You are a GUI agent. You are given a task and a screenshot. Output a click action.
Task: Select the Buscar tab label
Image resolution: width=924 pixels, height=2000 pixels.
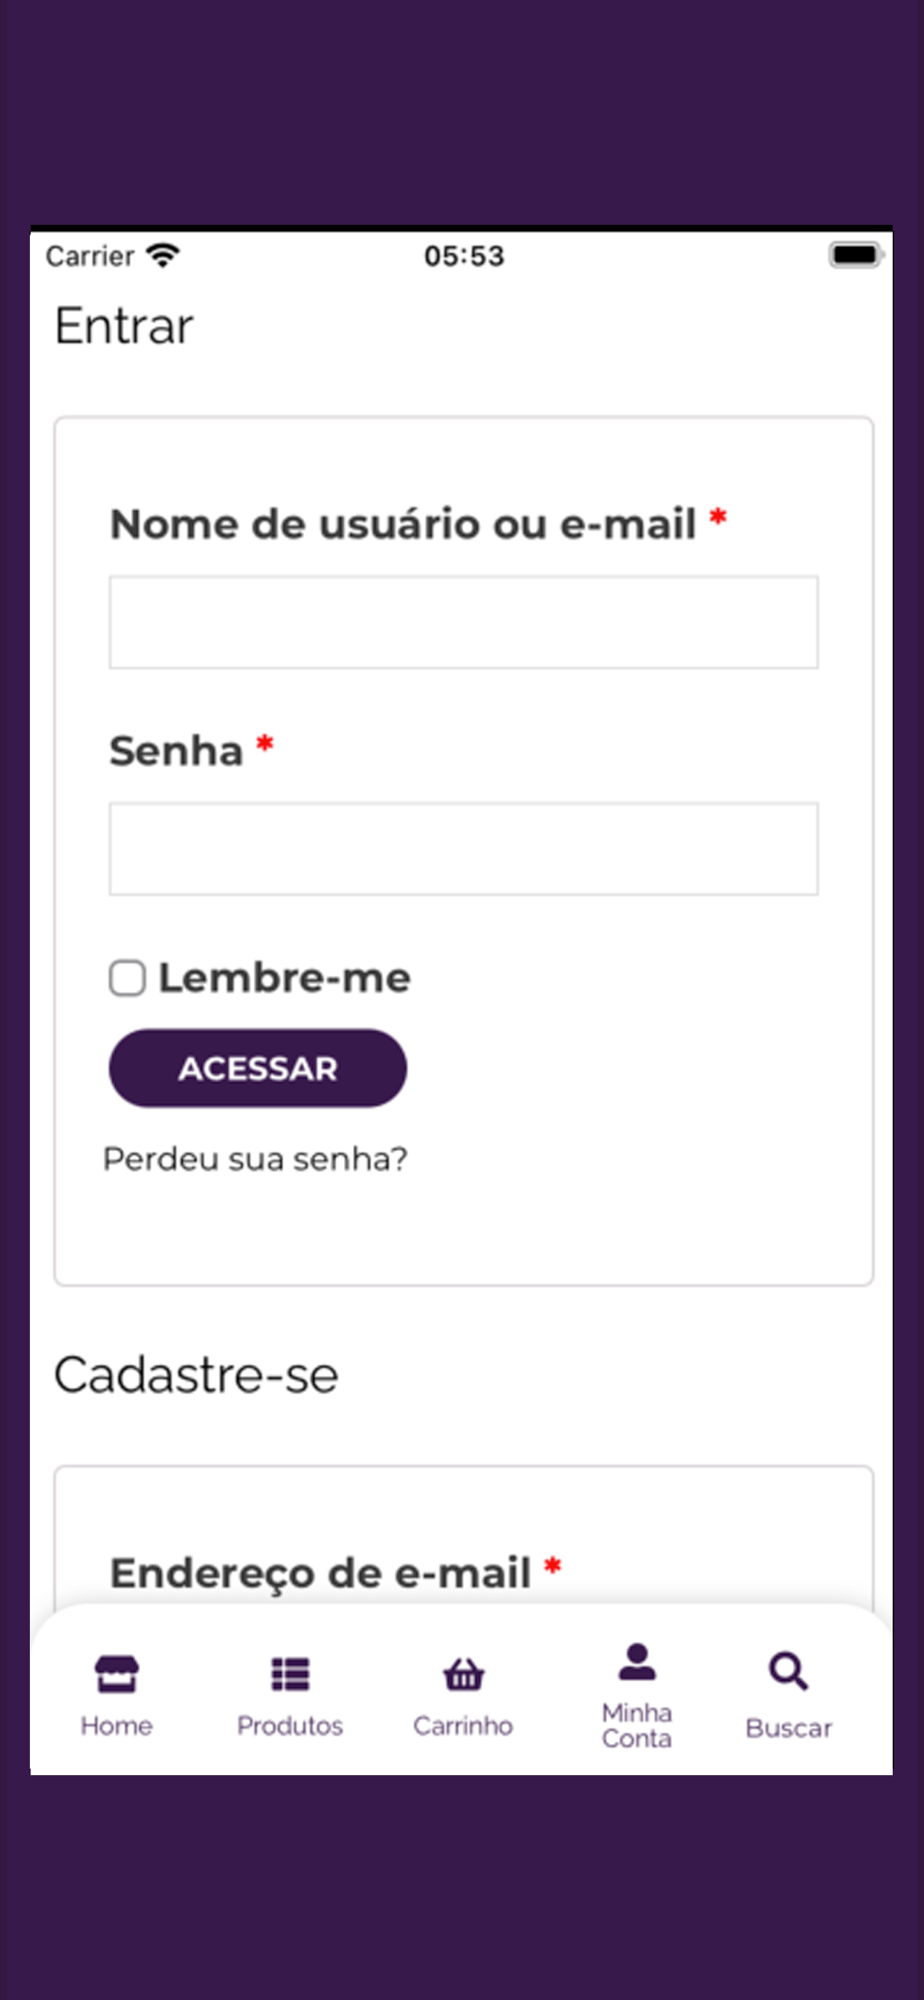(788, 1728)
